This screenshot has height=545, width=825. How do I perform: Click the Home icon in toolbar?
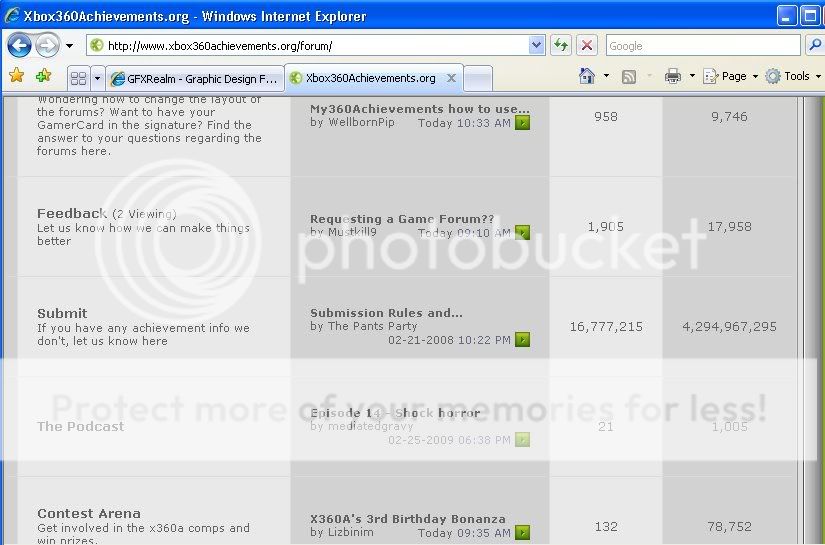click(587, 76)
